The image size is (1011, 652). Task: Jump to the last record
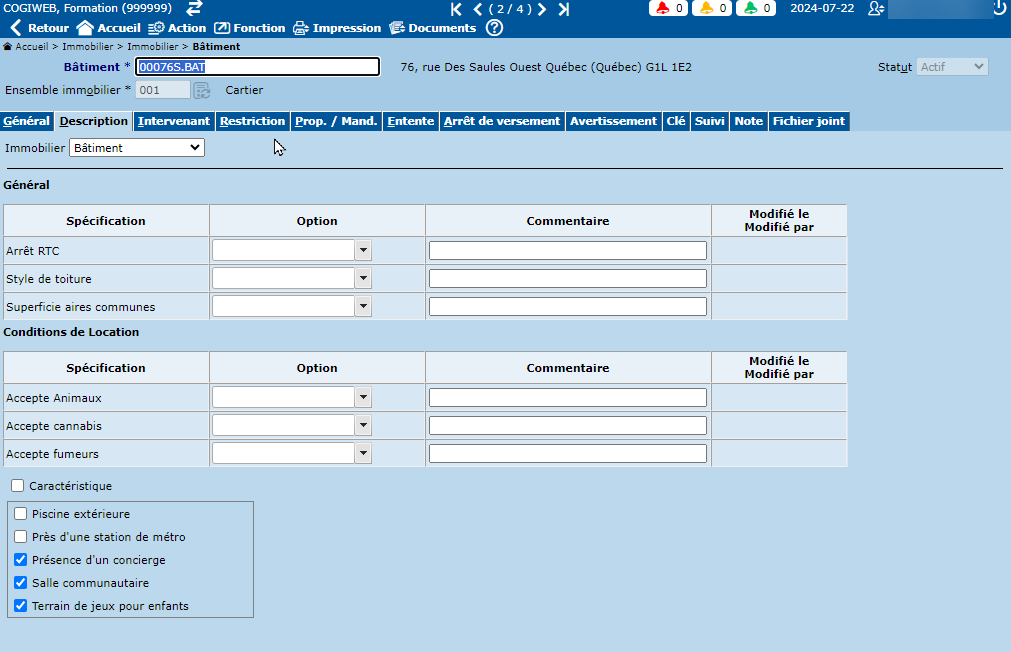tap(564, 9)
